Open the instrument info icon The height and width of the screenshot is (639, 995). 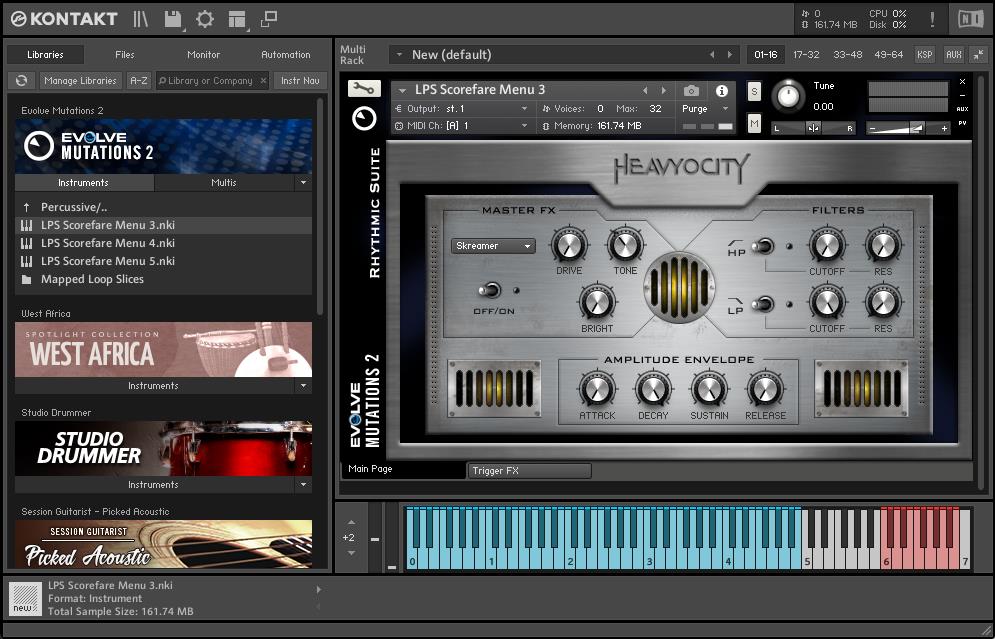[x=721, y=91]
